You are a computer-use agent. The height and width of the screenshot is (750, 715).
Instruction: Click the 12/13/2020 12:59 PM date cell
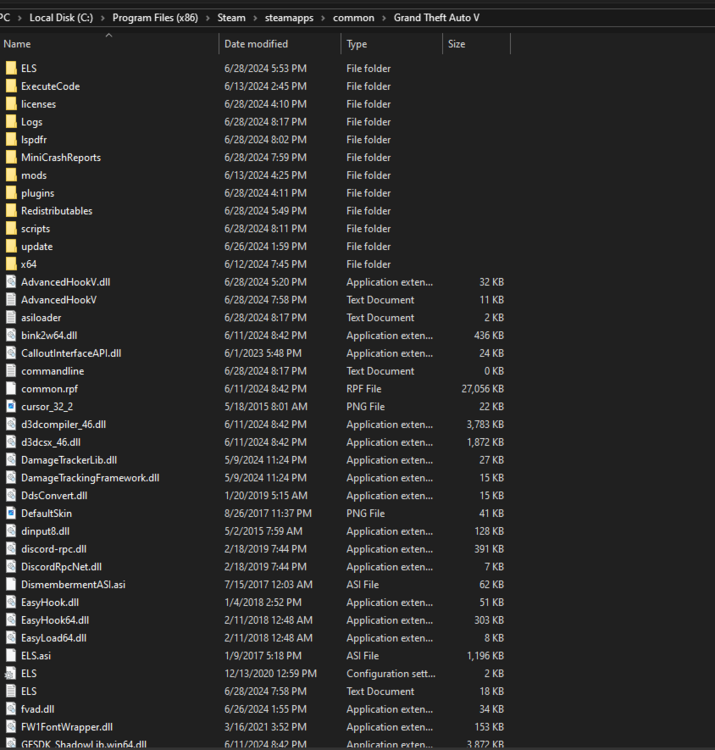(270, 673)
